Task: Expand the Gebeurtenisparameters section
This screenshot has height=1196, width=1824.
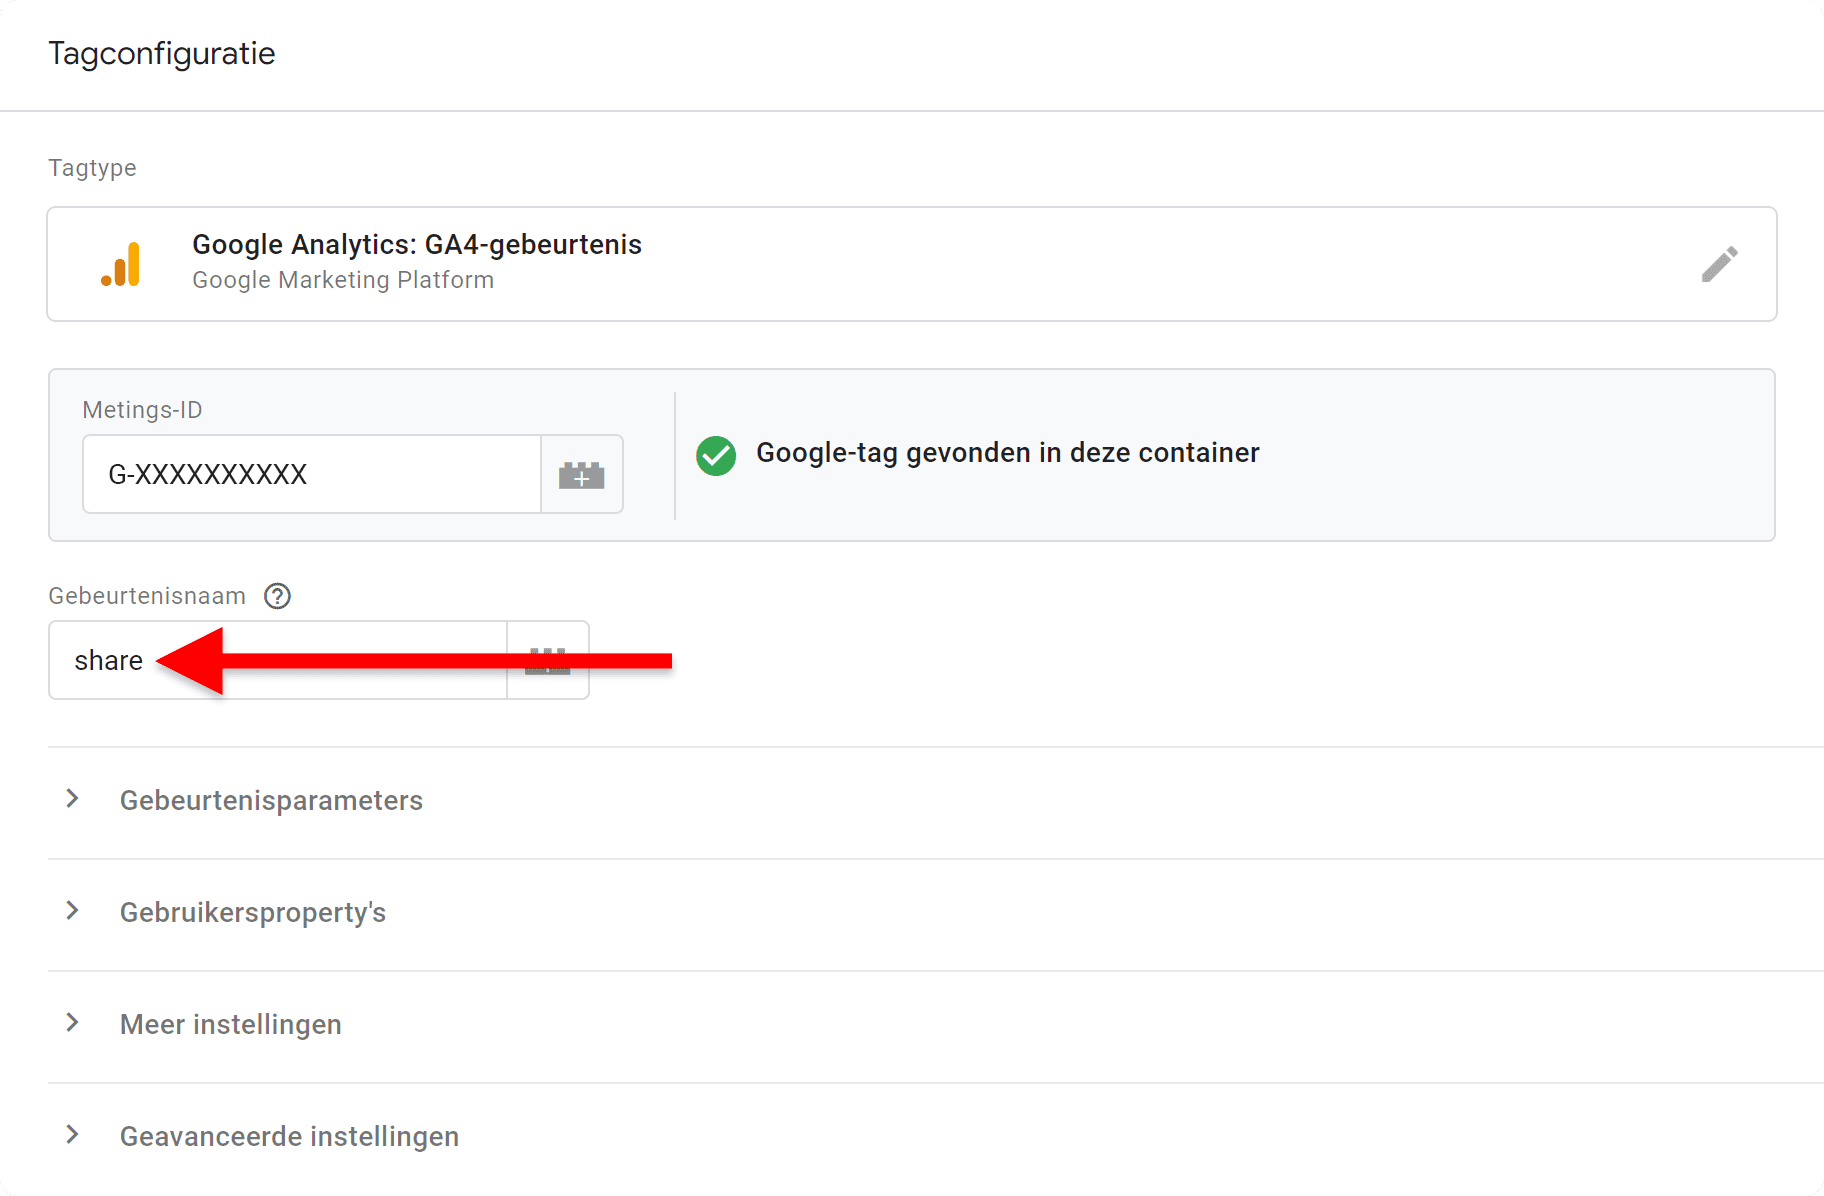Action: click(271, 800)
